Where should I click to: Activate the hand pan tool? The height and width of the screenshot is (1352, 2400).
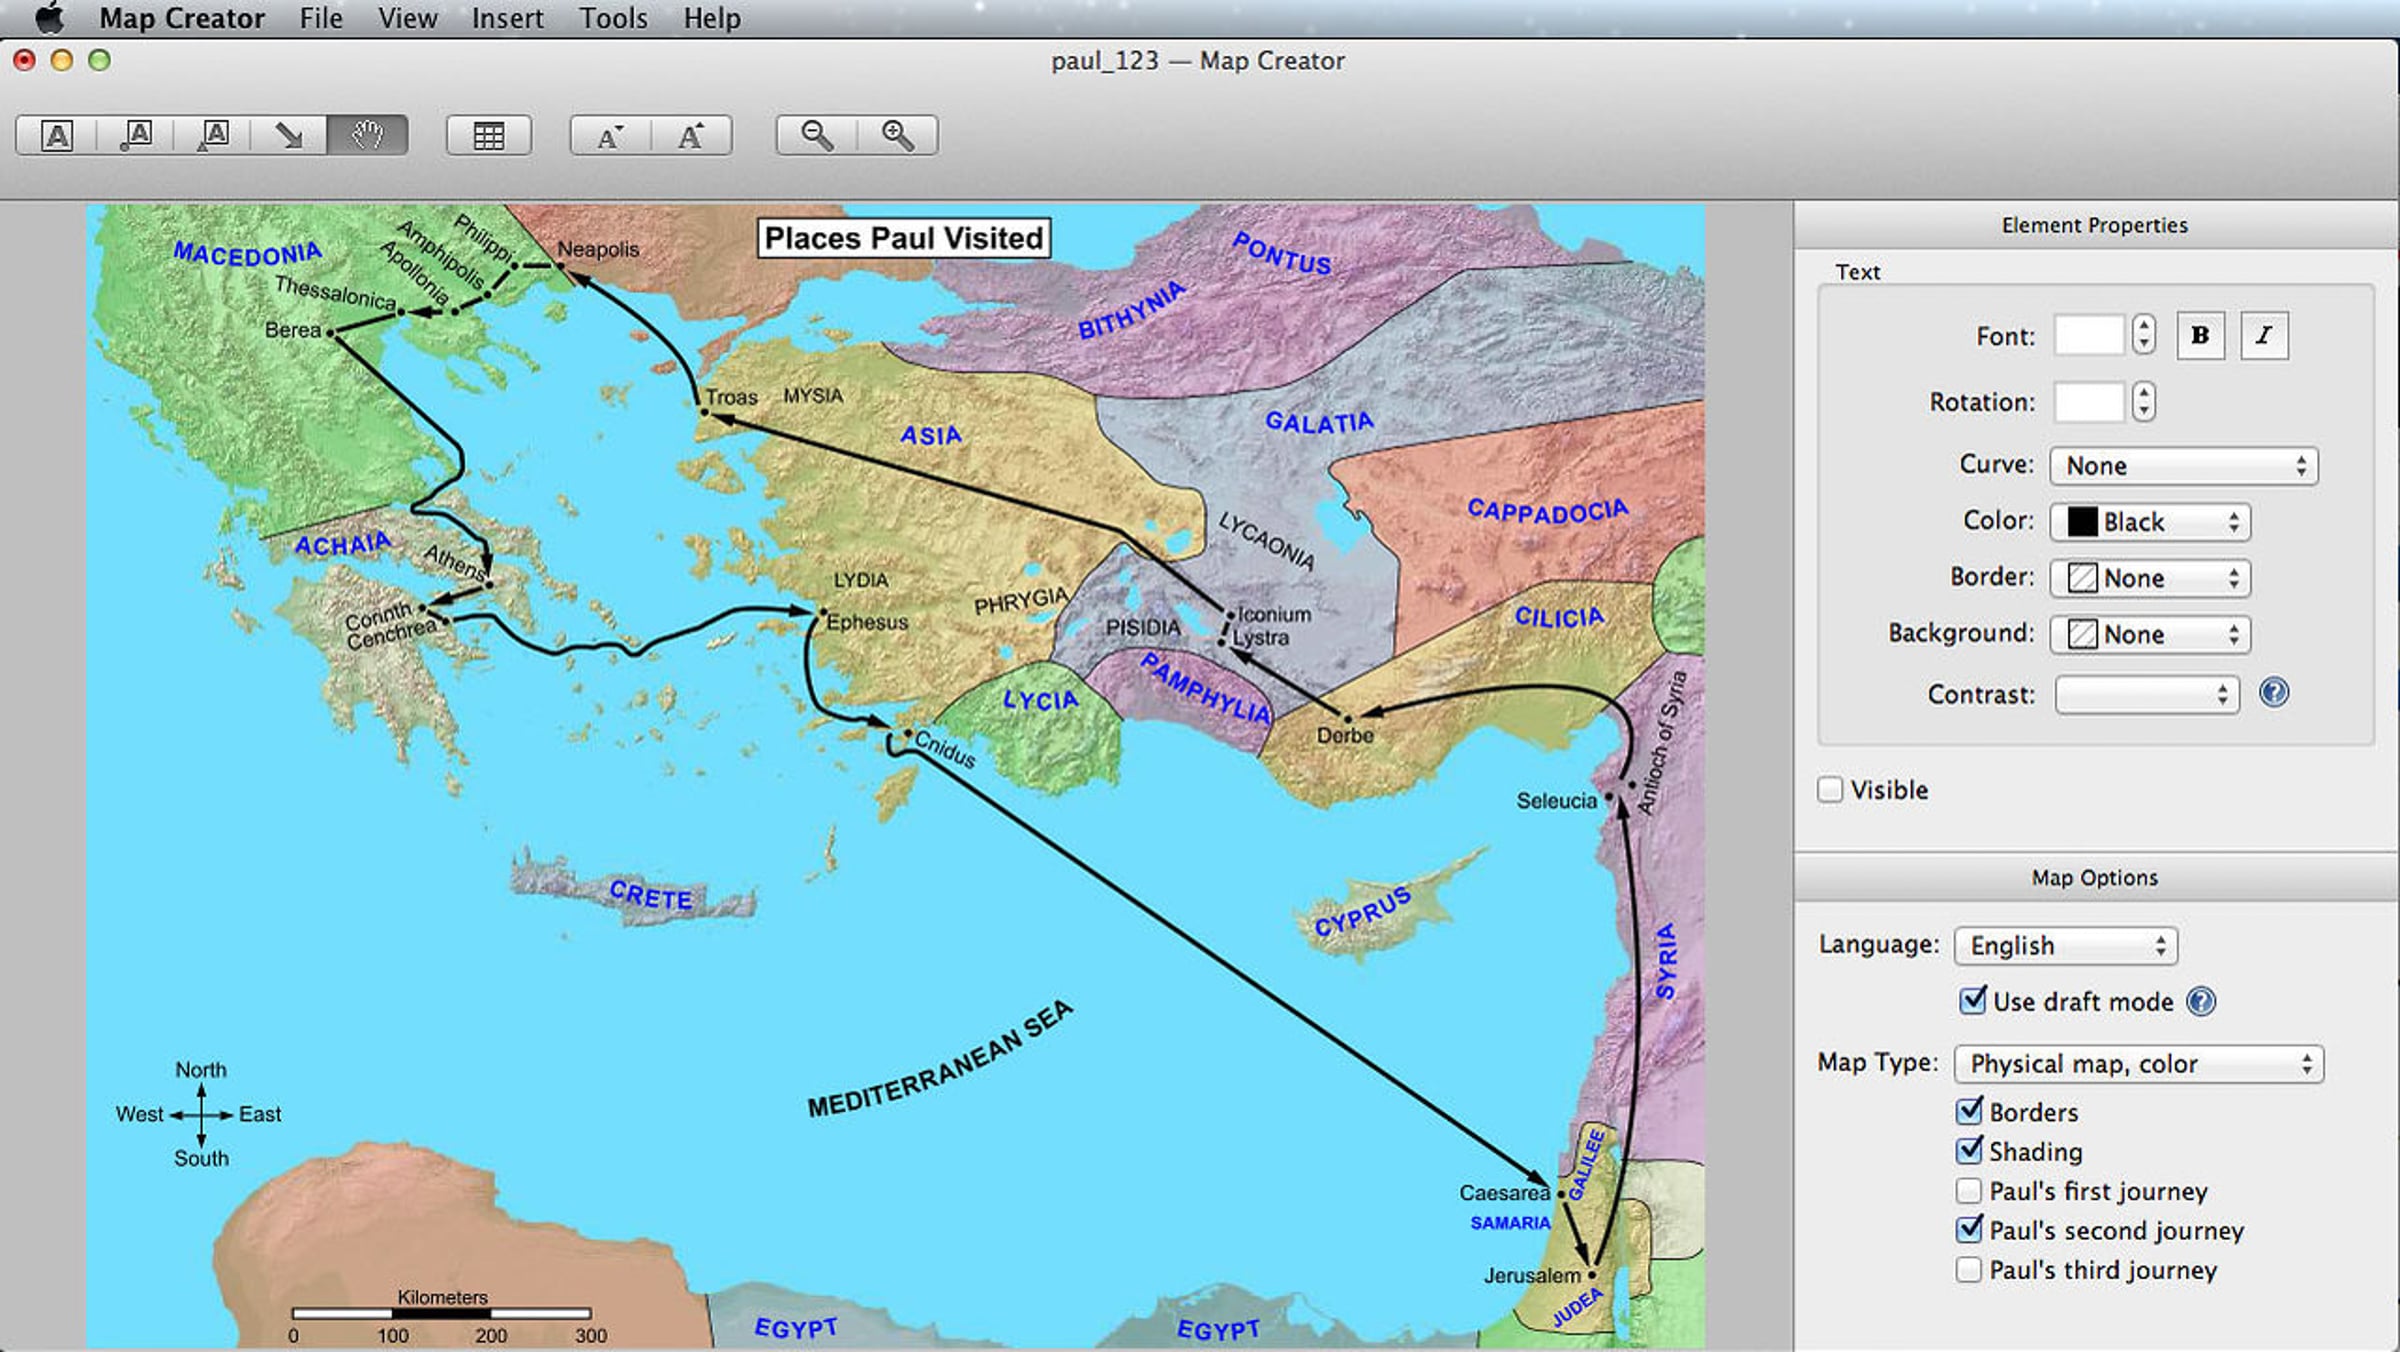click(x=367, y=135)
